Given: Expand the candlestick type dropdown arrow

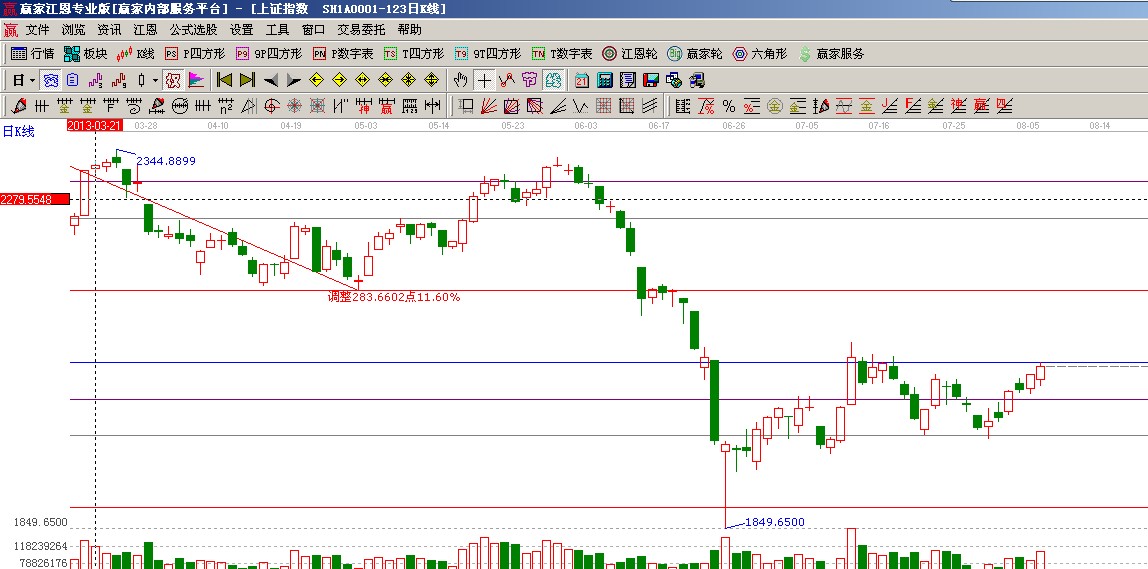Looking at the screenshot, I should 154,80.
